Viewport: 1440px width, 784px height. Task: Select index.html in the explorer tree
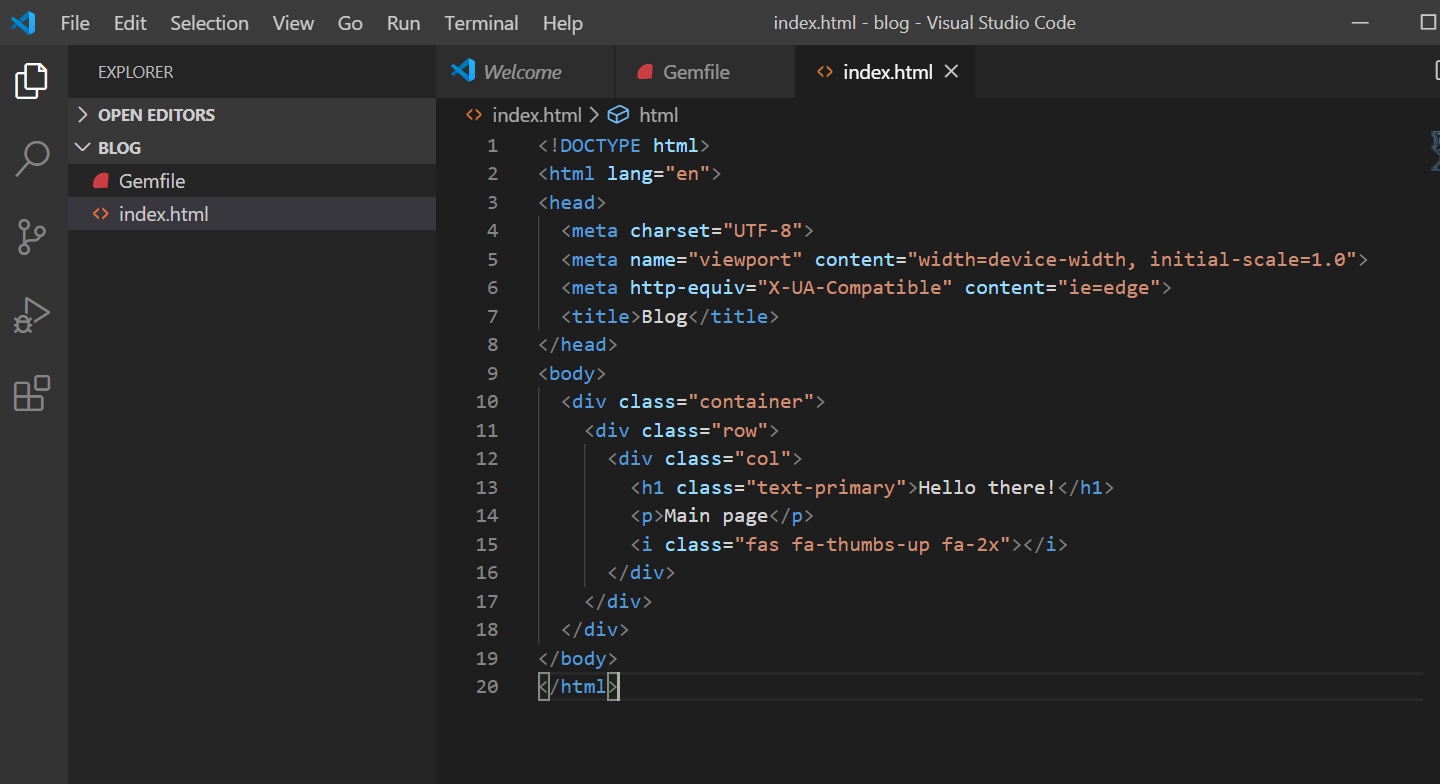click(x=252, y=214)
